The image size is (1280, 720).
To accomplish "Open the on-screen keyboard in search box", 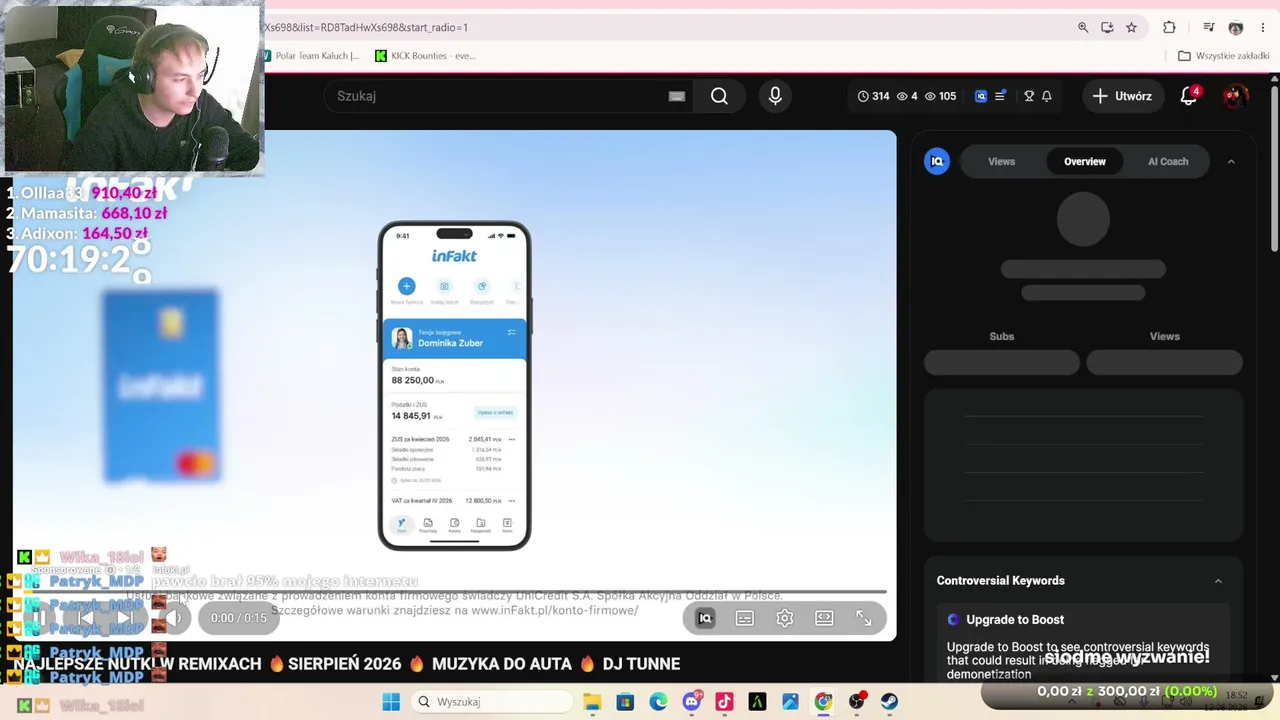I will 677,96.
